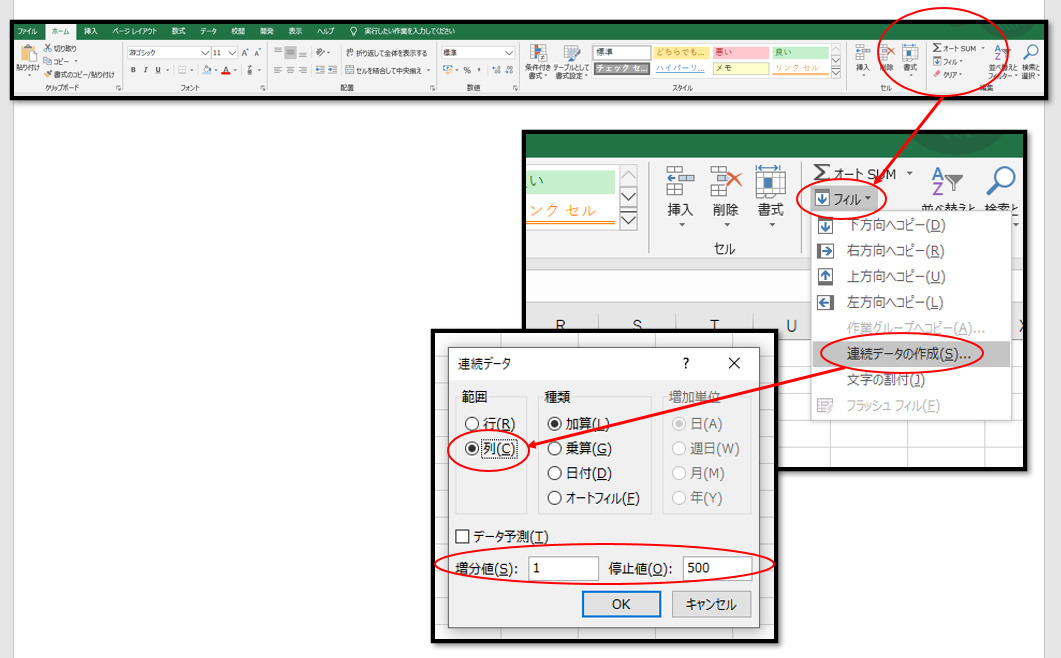Click Format as Table (テーブルとして書式設定) icon
Image resolution: width=1061 pixels, height=658 pixels.
[x=571, y=55]
